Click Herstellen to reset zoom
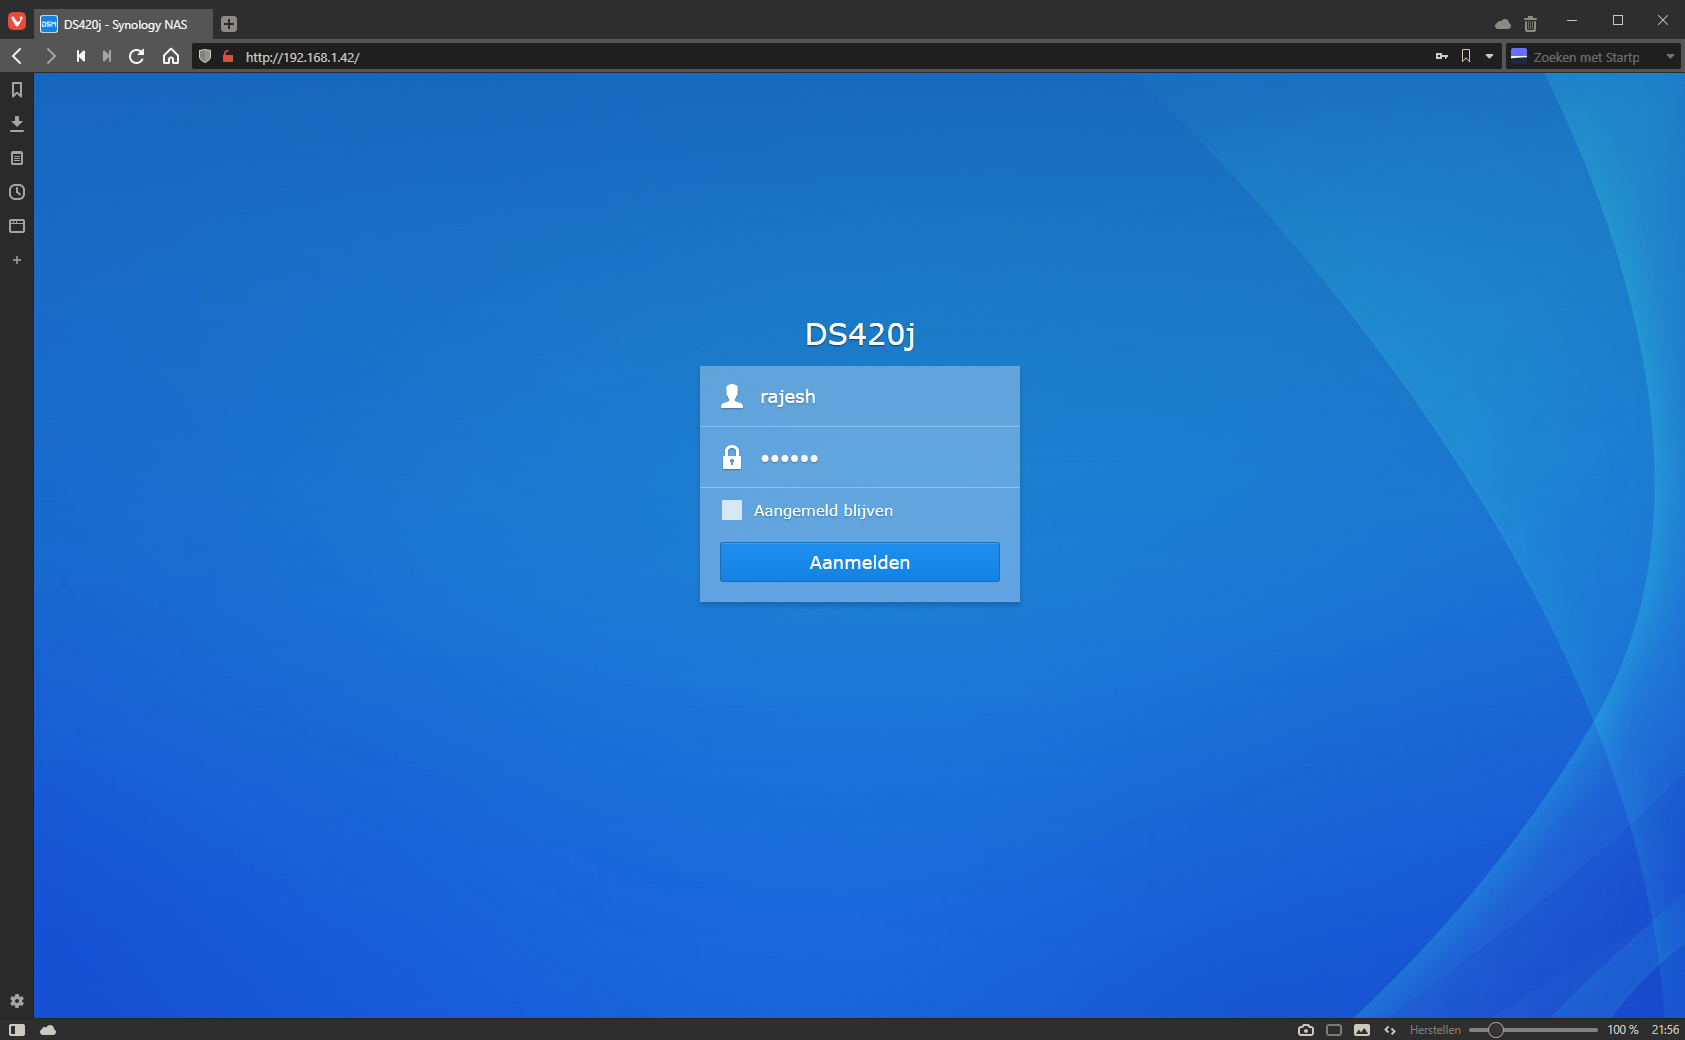This screenshot has height=1040, width=1685. [x=1435, y=1029]
